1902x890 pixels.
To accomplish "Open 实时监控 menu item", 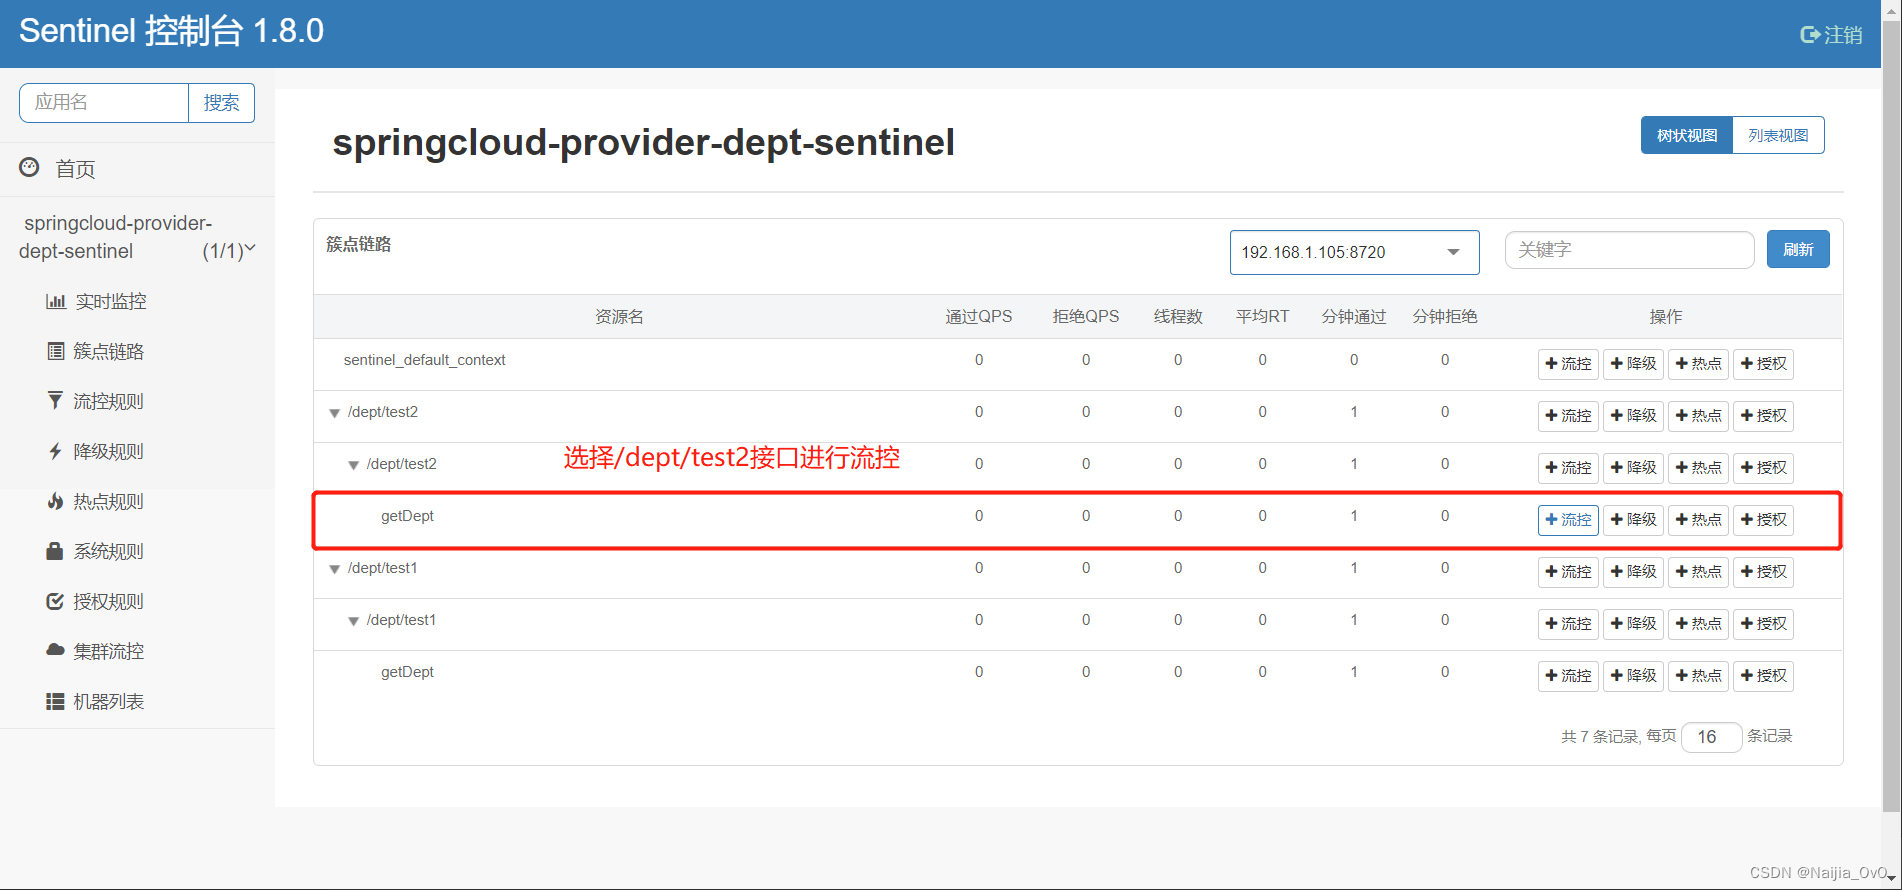I will click(110, 301).
